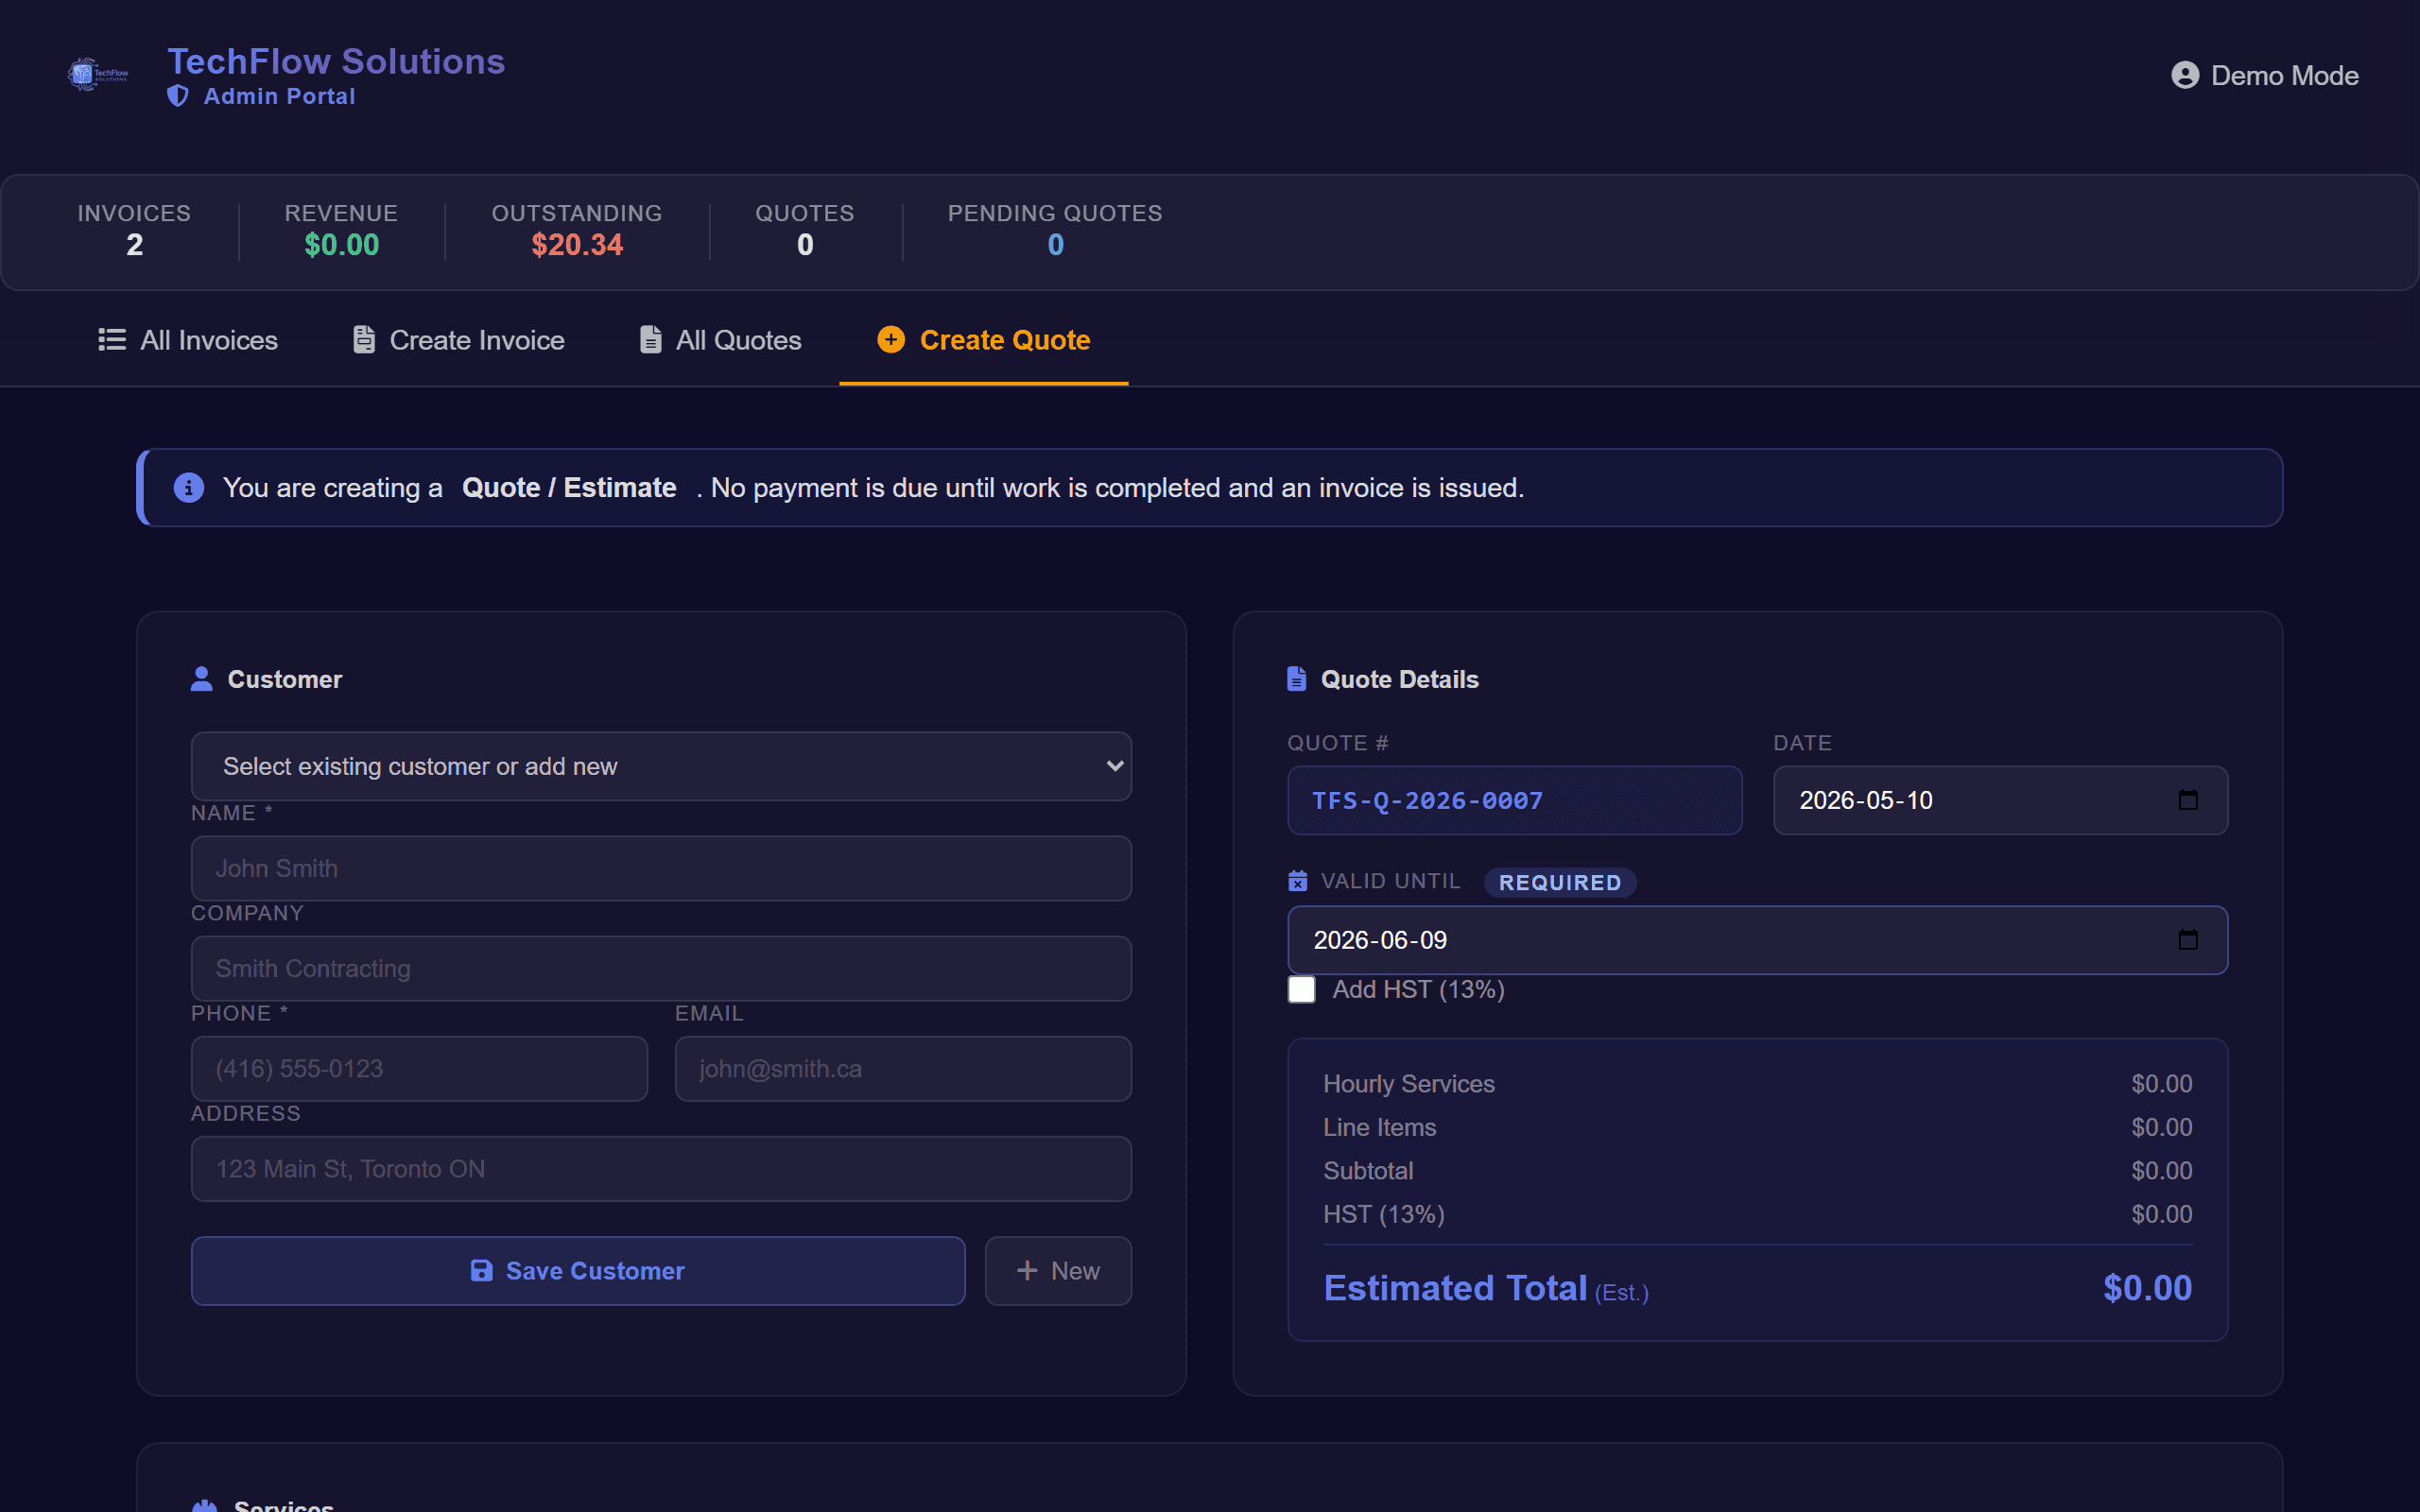Click the Save Customer button
The image size is (2420, 1512).
[x=578, y=1271]
